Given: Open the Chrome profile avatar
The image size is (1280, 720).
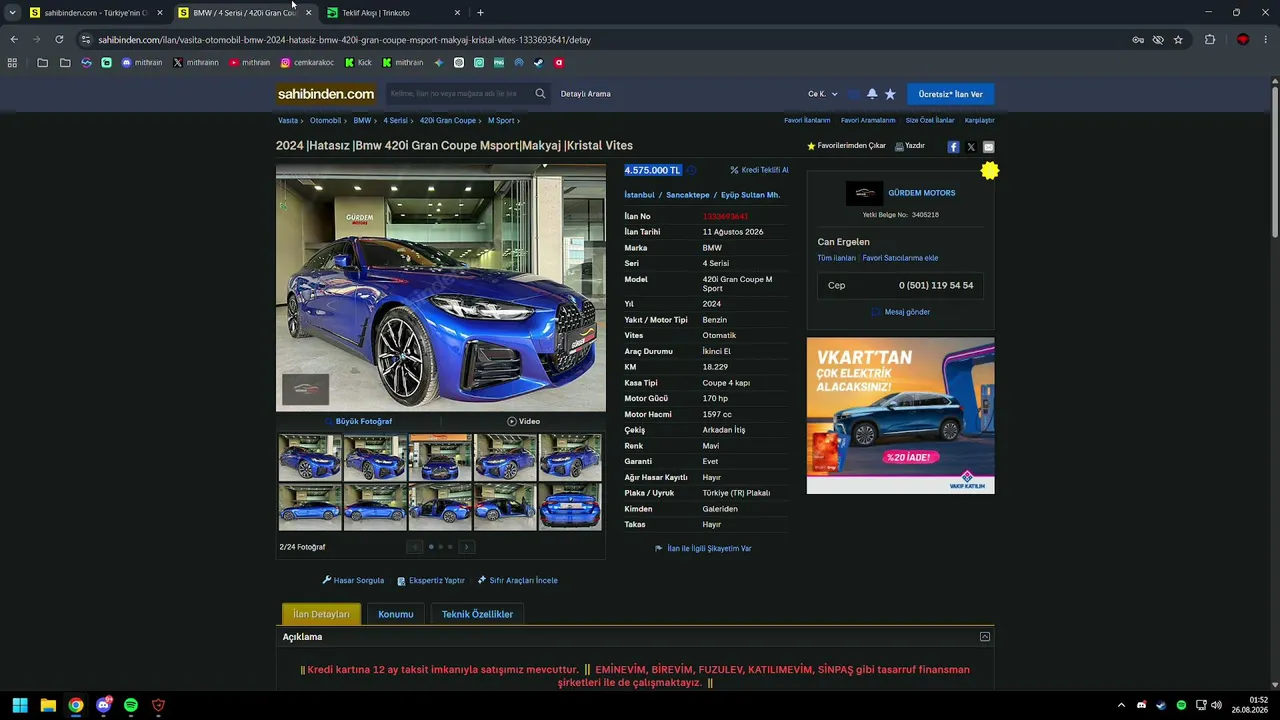Looking at the screenshot, I should pos(1243,40).
